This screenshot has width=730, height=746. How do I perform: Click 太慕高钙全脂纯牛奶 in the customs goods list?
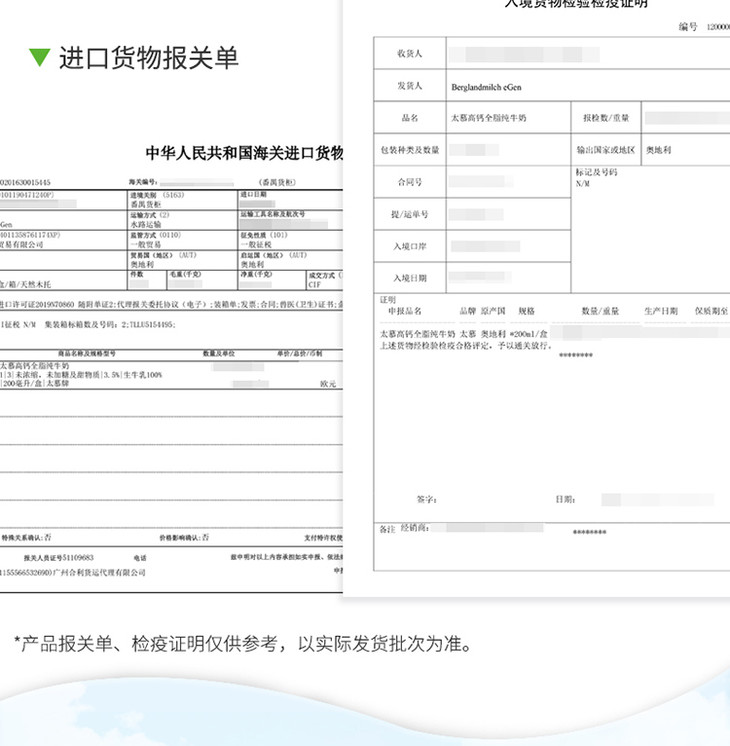35,366
